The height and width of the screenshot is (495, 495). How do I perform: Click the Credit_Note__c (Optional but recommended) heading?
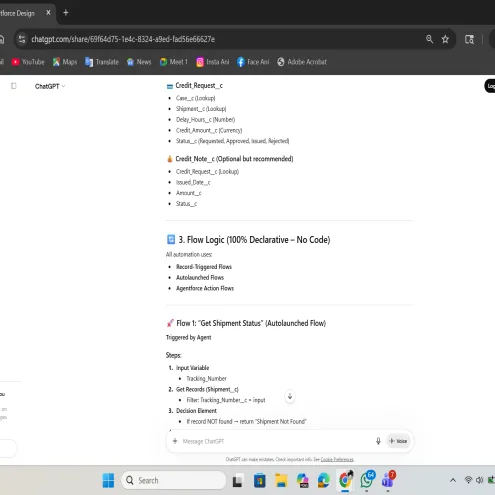[x=234, y=159]
